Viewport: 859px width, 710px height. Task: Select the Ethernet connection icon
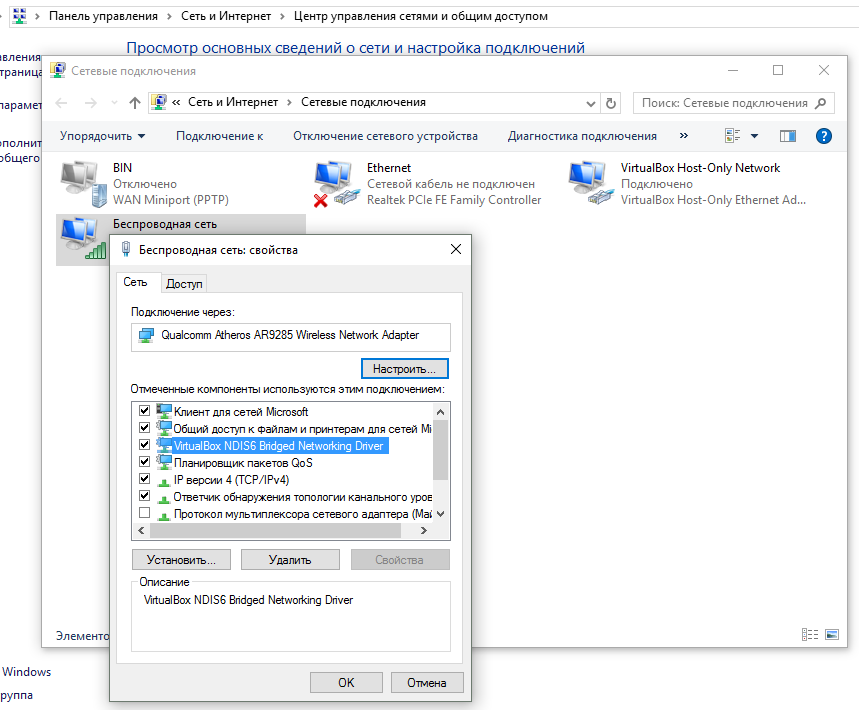click(x=337, y=184)
